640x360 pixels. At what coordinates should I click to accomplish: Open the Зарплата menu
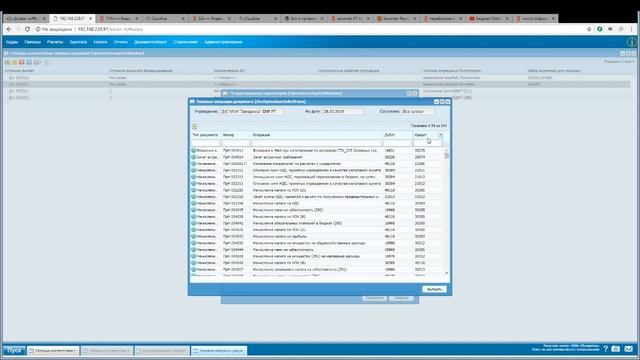(78, 42)
